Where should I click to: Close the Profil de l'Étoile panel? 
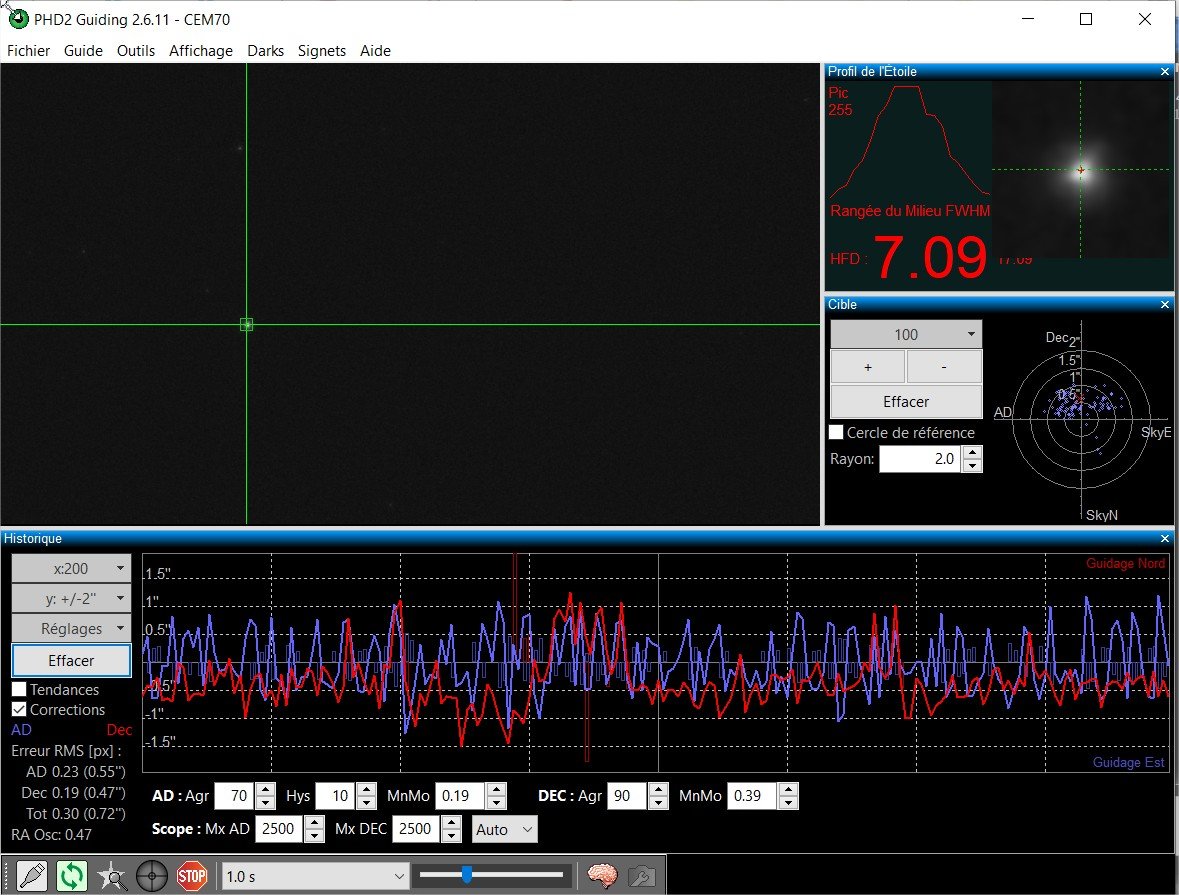click(1165, 71)
